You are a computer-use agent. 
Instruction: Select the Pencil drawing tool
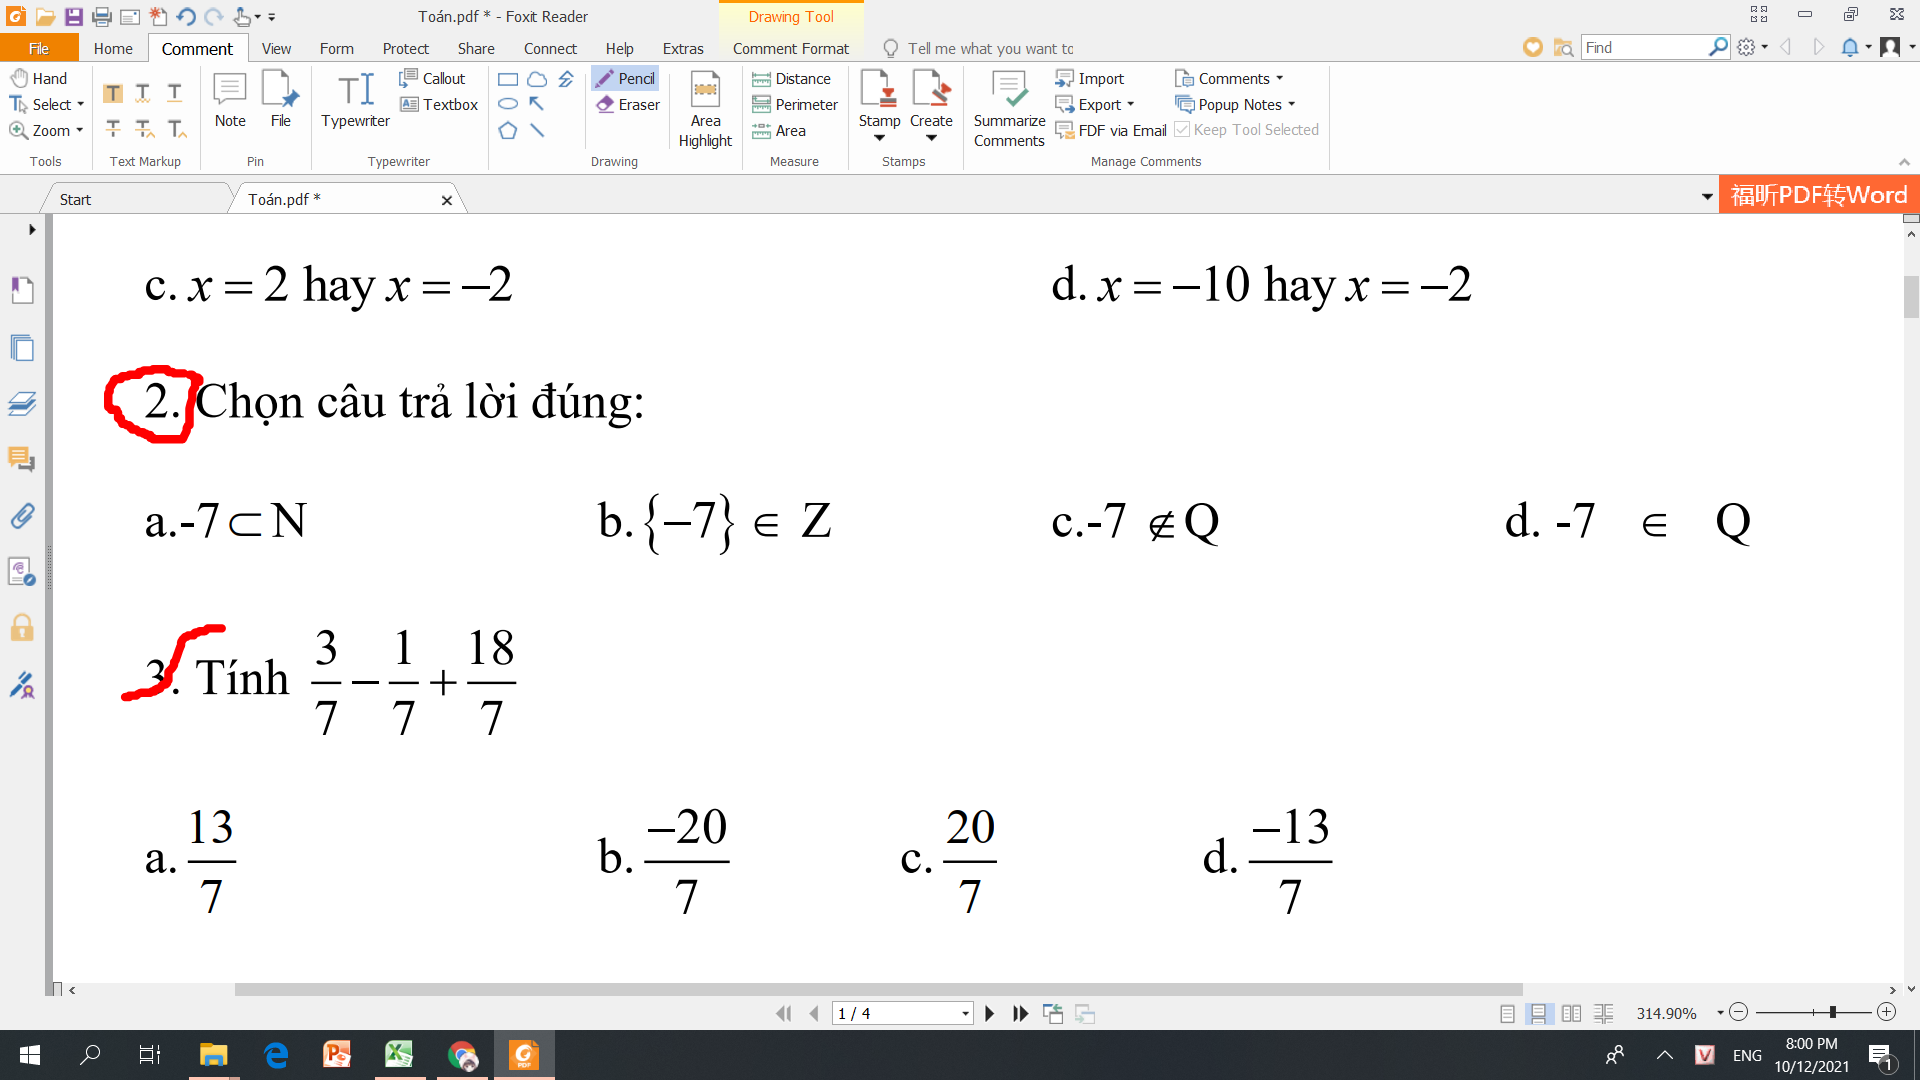626,78
